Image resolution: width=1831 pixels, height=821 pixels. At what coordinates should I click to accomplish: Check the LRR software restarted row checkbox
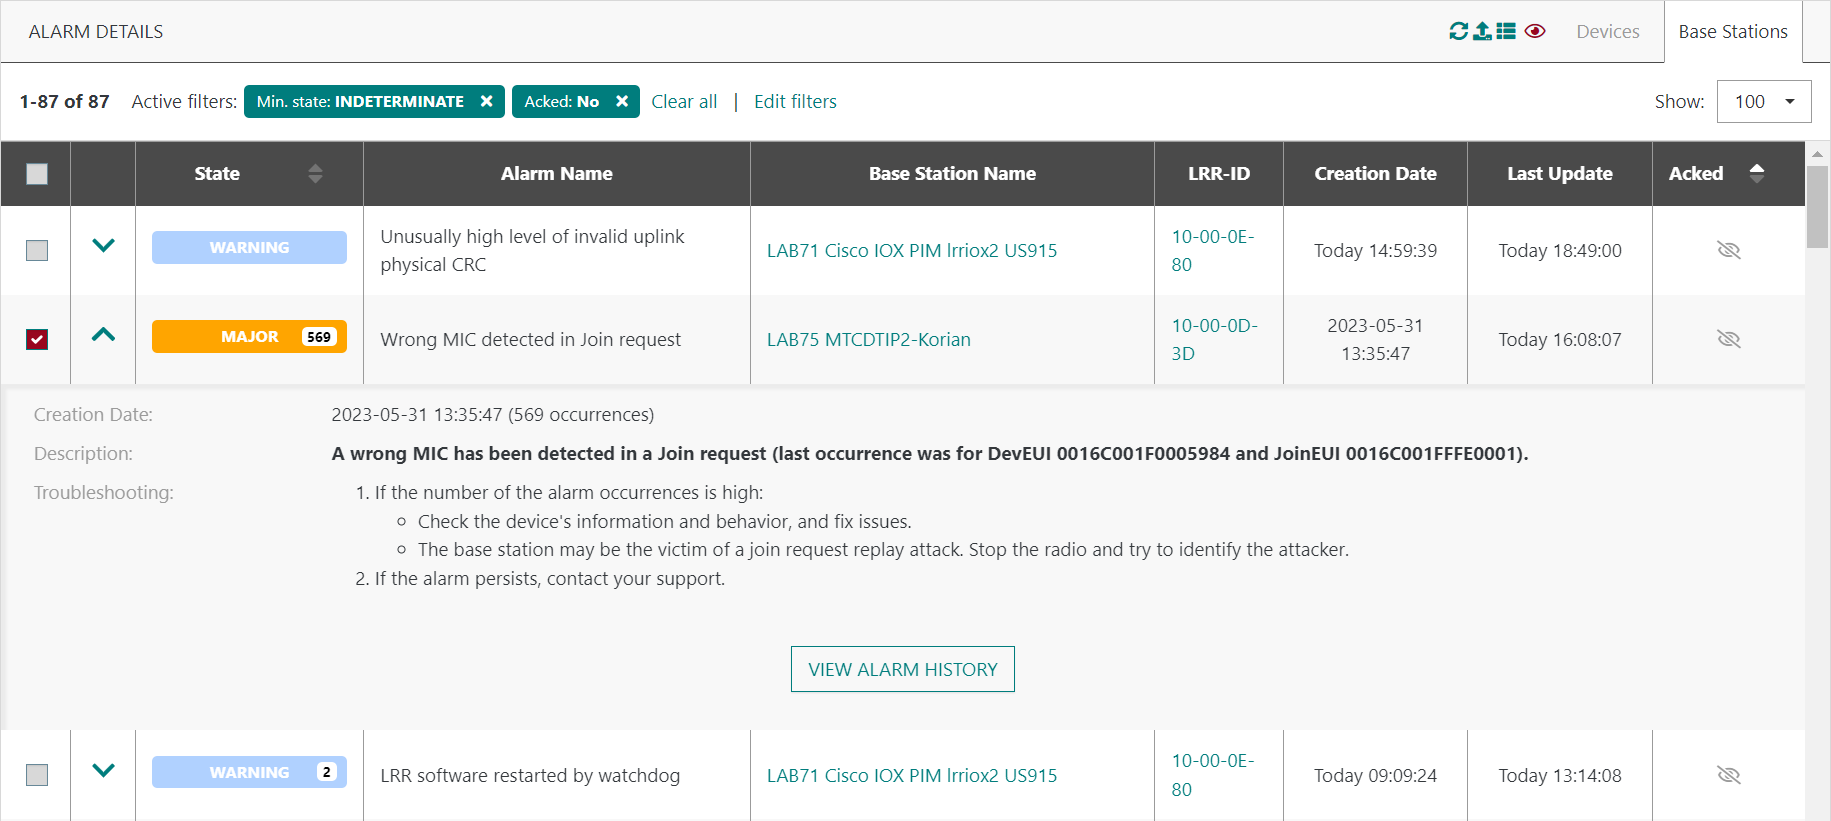(x=37, y=775)
